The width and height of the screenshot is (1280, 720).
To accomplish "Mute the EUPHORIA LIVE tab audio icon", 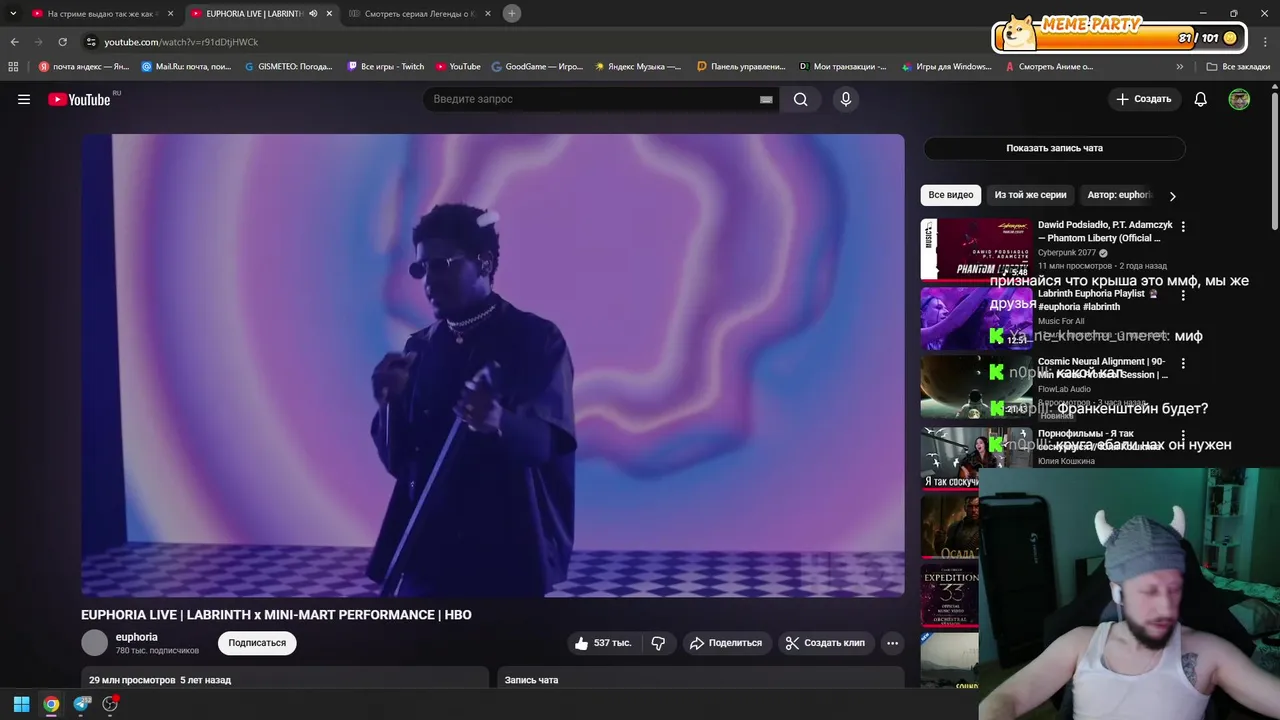I will click(x=313, y=14).
